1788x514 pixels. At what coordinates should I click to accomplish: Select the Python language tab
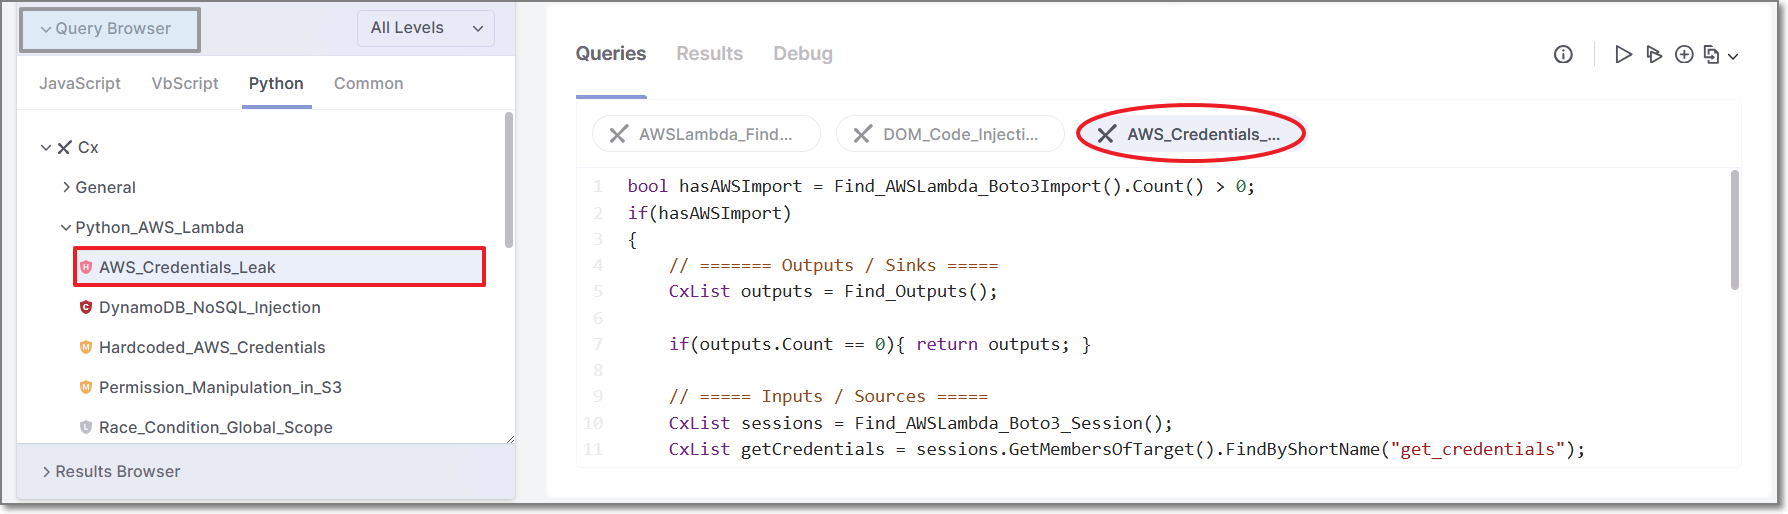pyautogui.click(x=276, y=84)
